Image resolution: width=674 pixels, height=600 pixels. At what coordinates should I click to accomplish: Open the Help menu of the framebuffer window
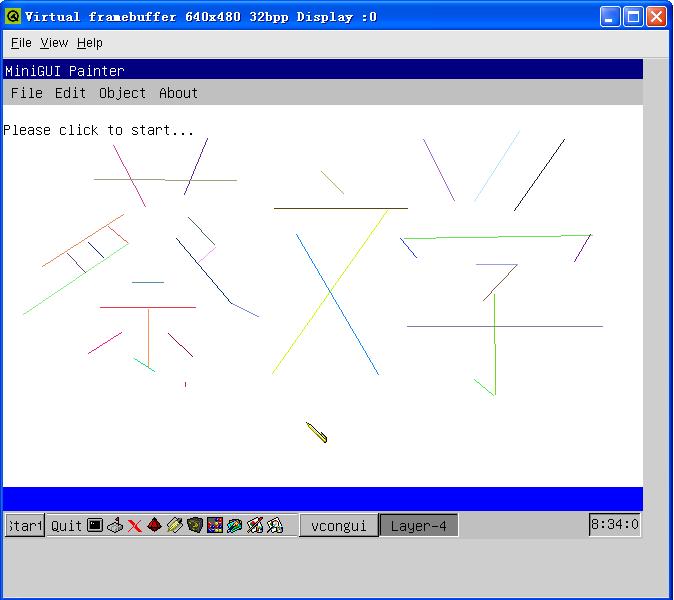tap(89, 43)
